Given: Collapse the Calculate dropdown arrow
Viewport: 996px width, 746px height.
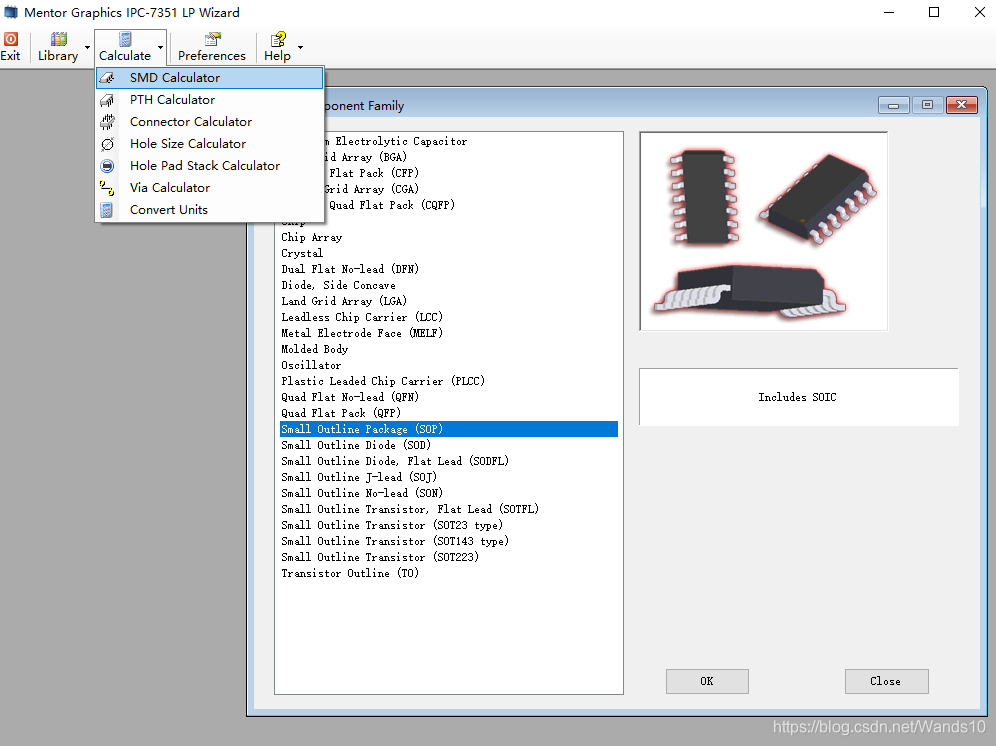Looking at the screenshot, I should (160, 47).
